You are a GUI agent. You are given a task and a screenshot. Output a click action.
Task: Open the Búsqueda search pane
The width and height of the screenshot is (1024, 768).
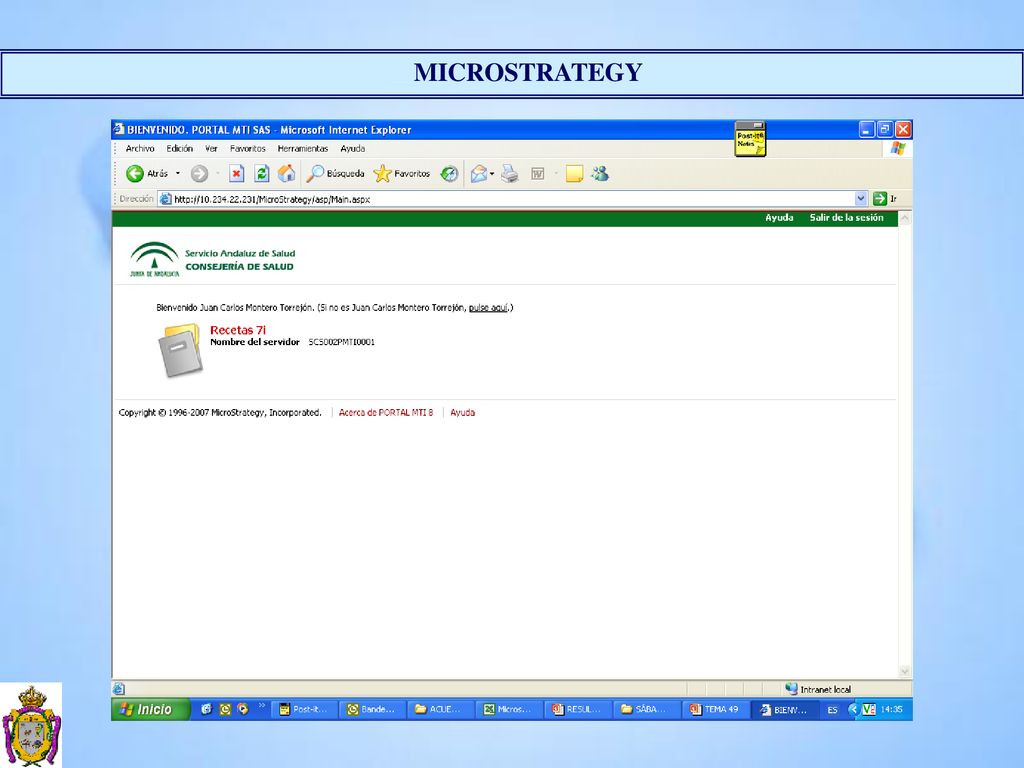coord(336,174)
